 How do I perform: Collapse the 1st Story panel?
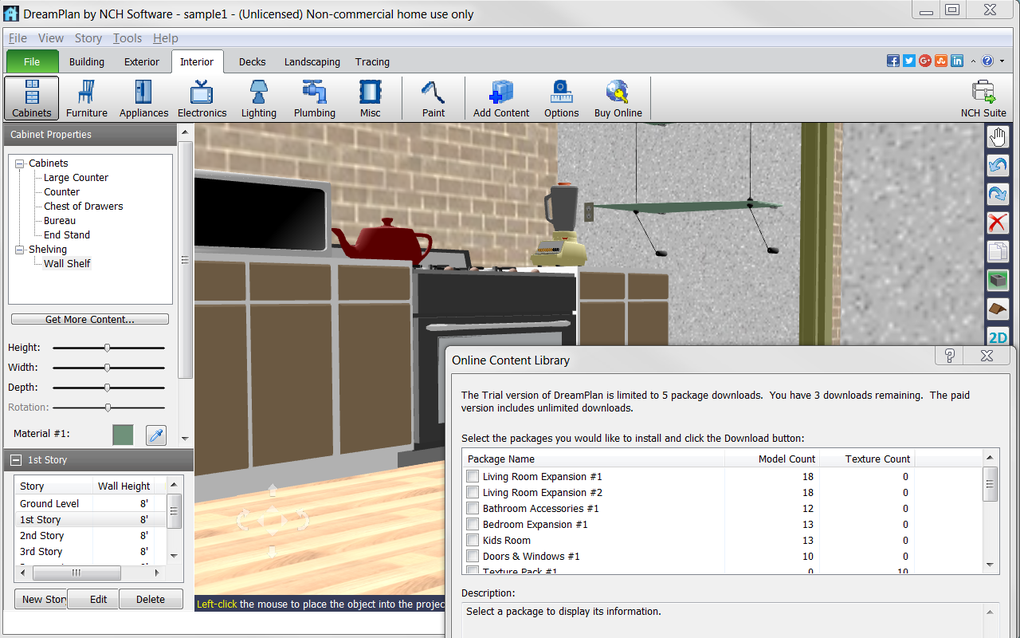coord(16,460)
